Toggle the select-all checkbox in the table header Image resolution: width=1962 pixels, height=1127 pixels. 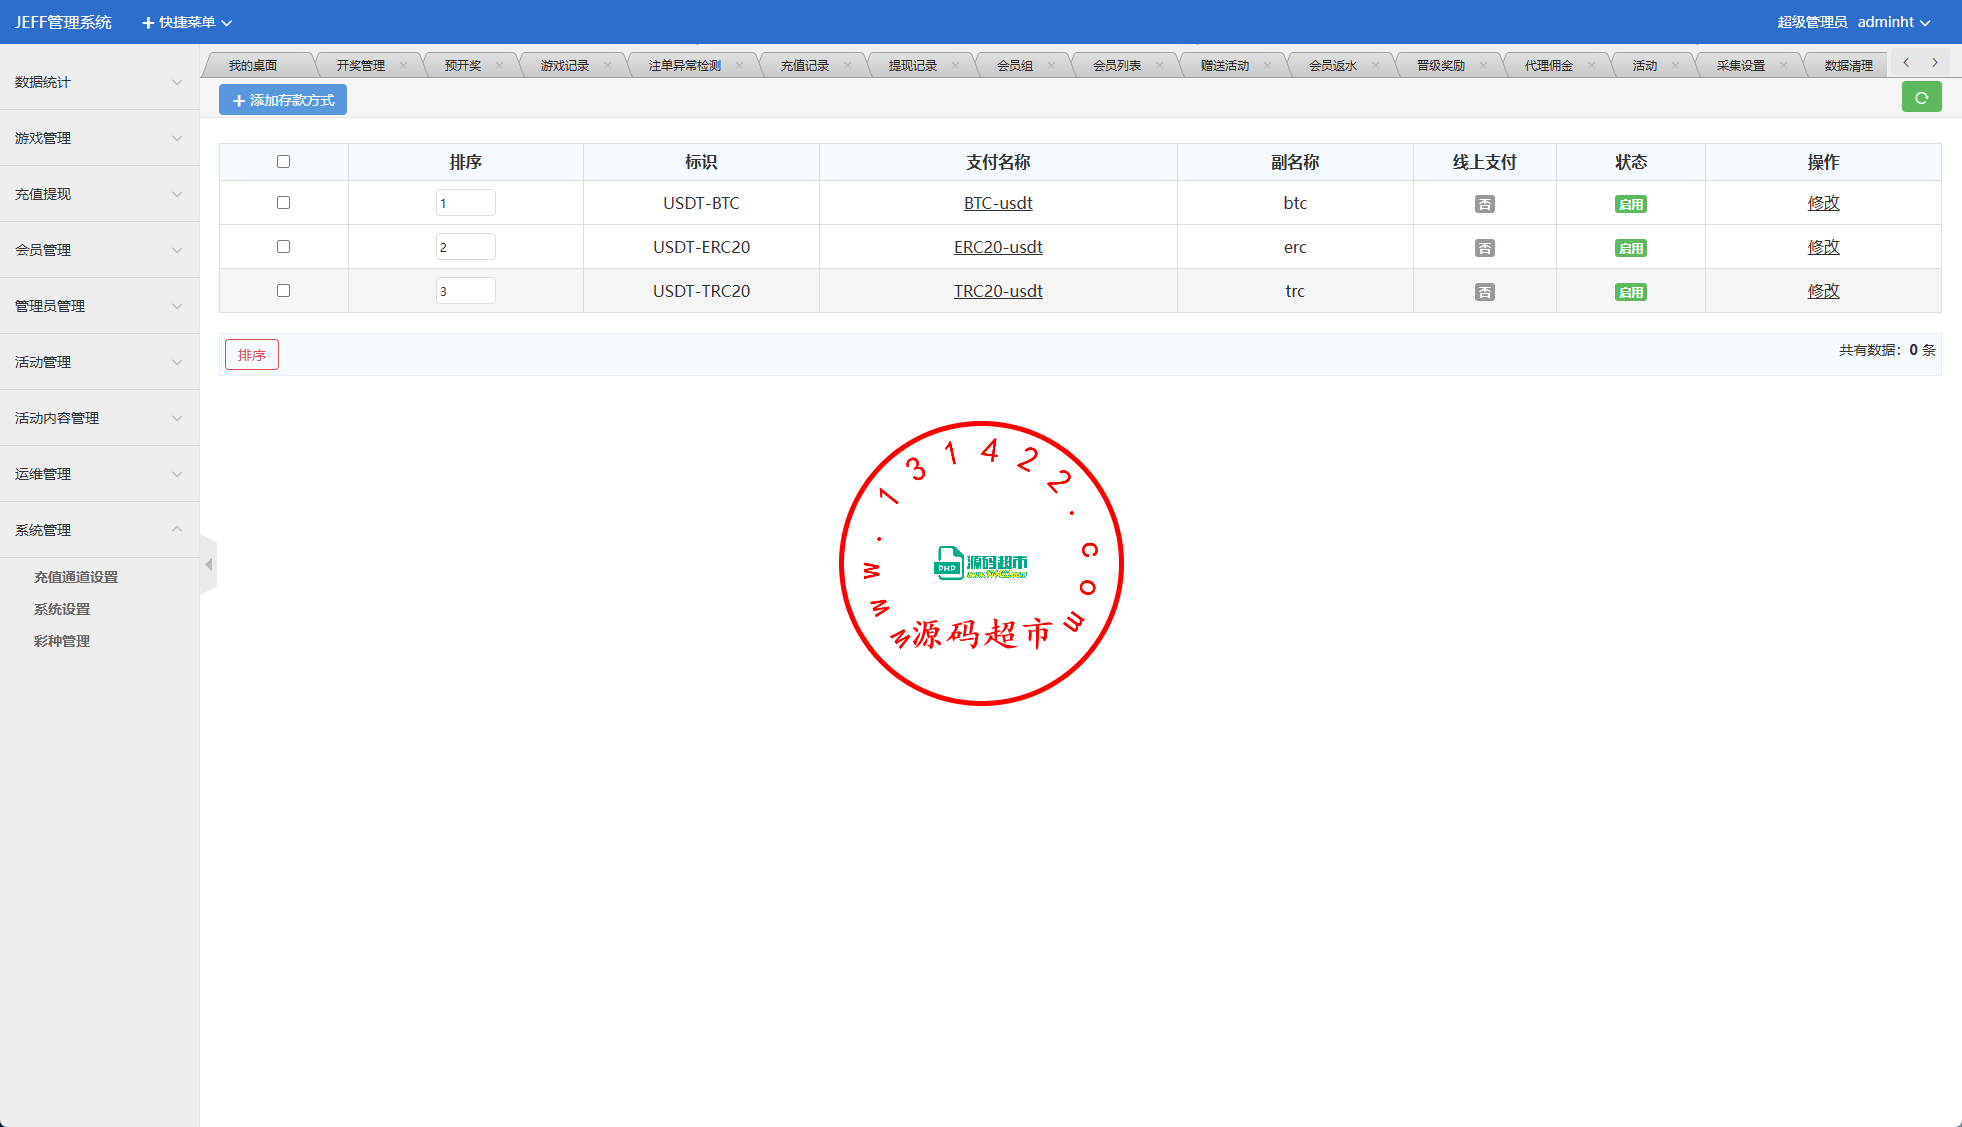point(283,162)
